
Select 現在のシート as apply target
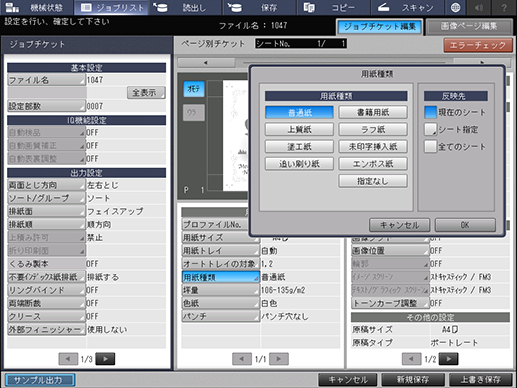pos(430,112)
